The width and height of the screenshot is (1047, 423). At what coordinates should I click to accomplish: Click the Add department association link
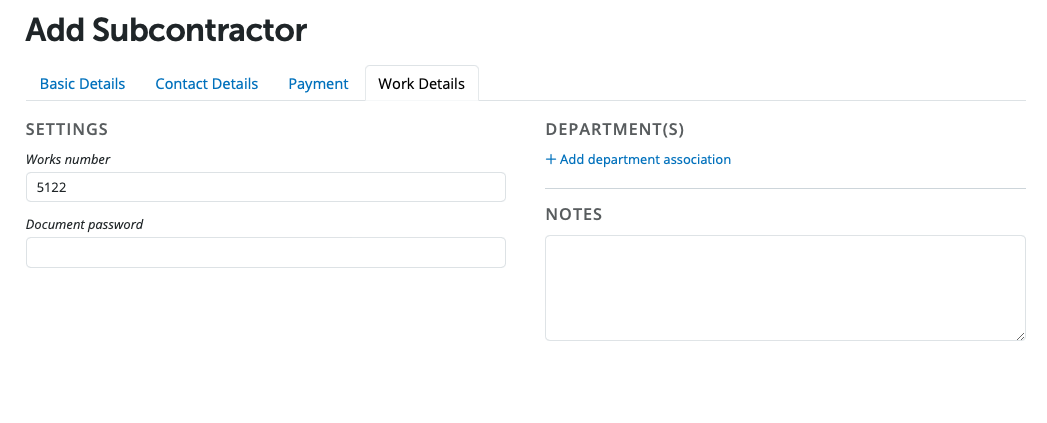645,160
